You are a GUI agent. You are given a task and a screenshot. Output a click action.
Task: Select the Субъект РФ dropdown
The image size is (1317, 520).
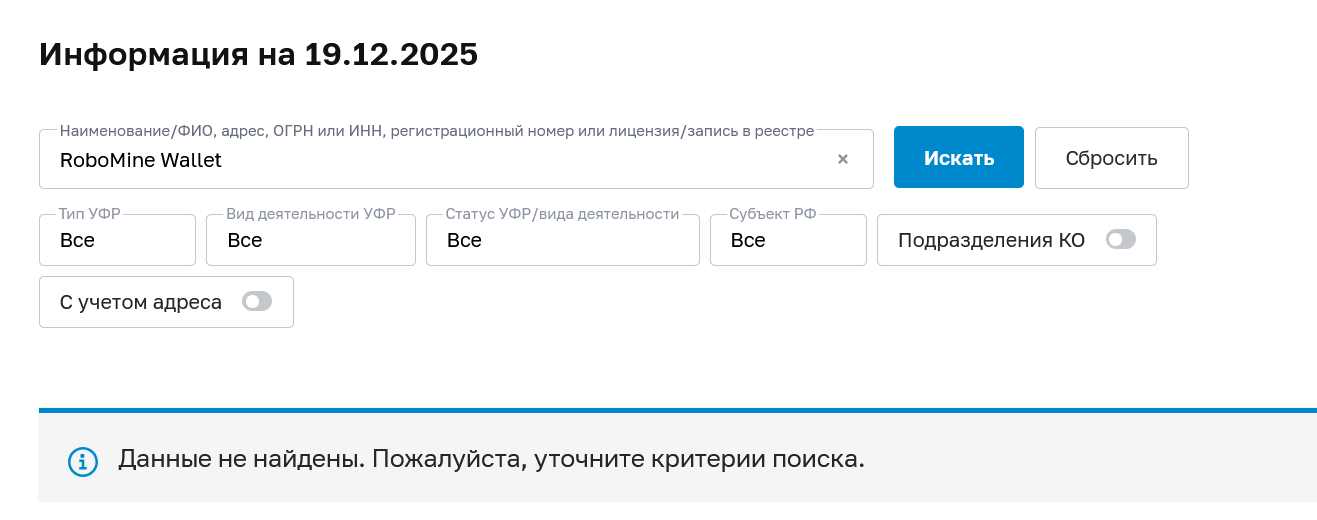click(788, 241)
